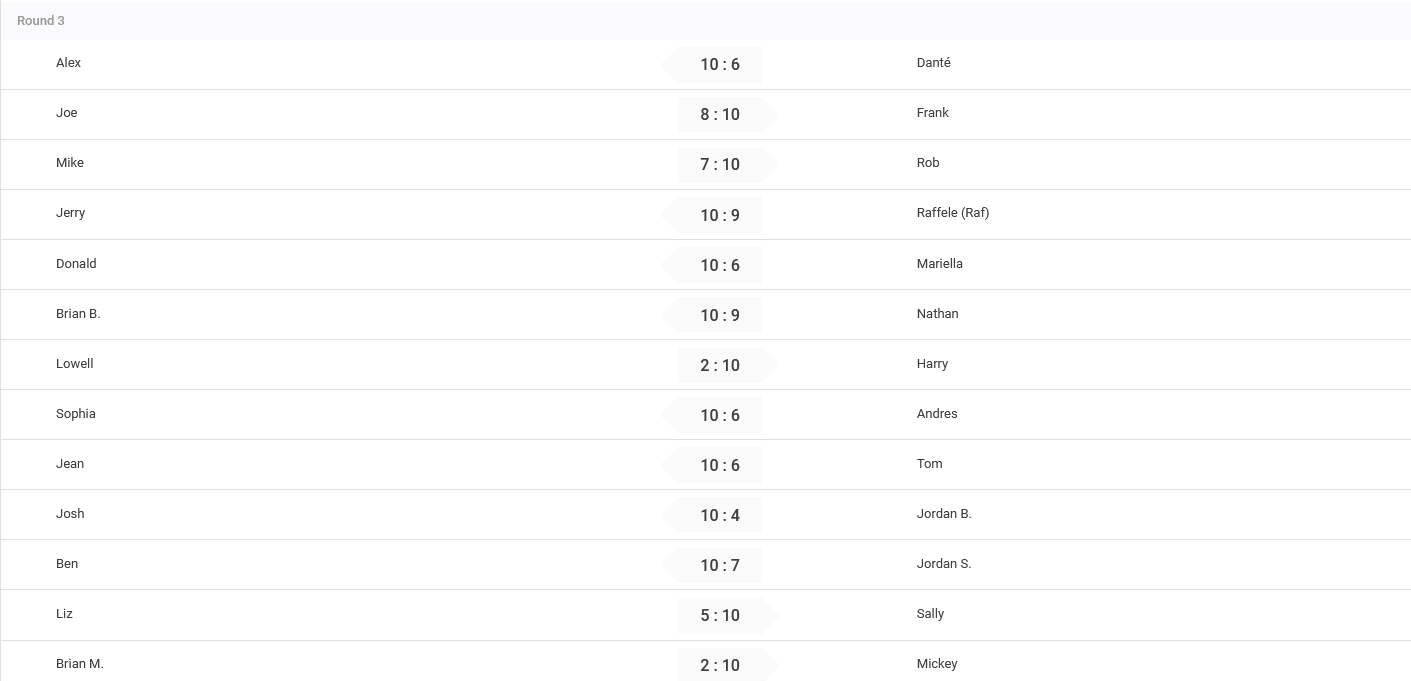The image size is (1411, 681).
Task: Select player name Jordan B.
Action: (x=943, y=514)
